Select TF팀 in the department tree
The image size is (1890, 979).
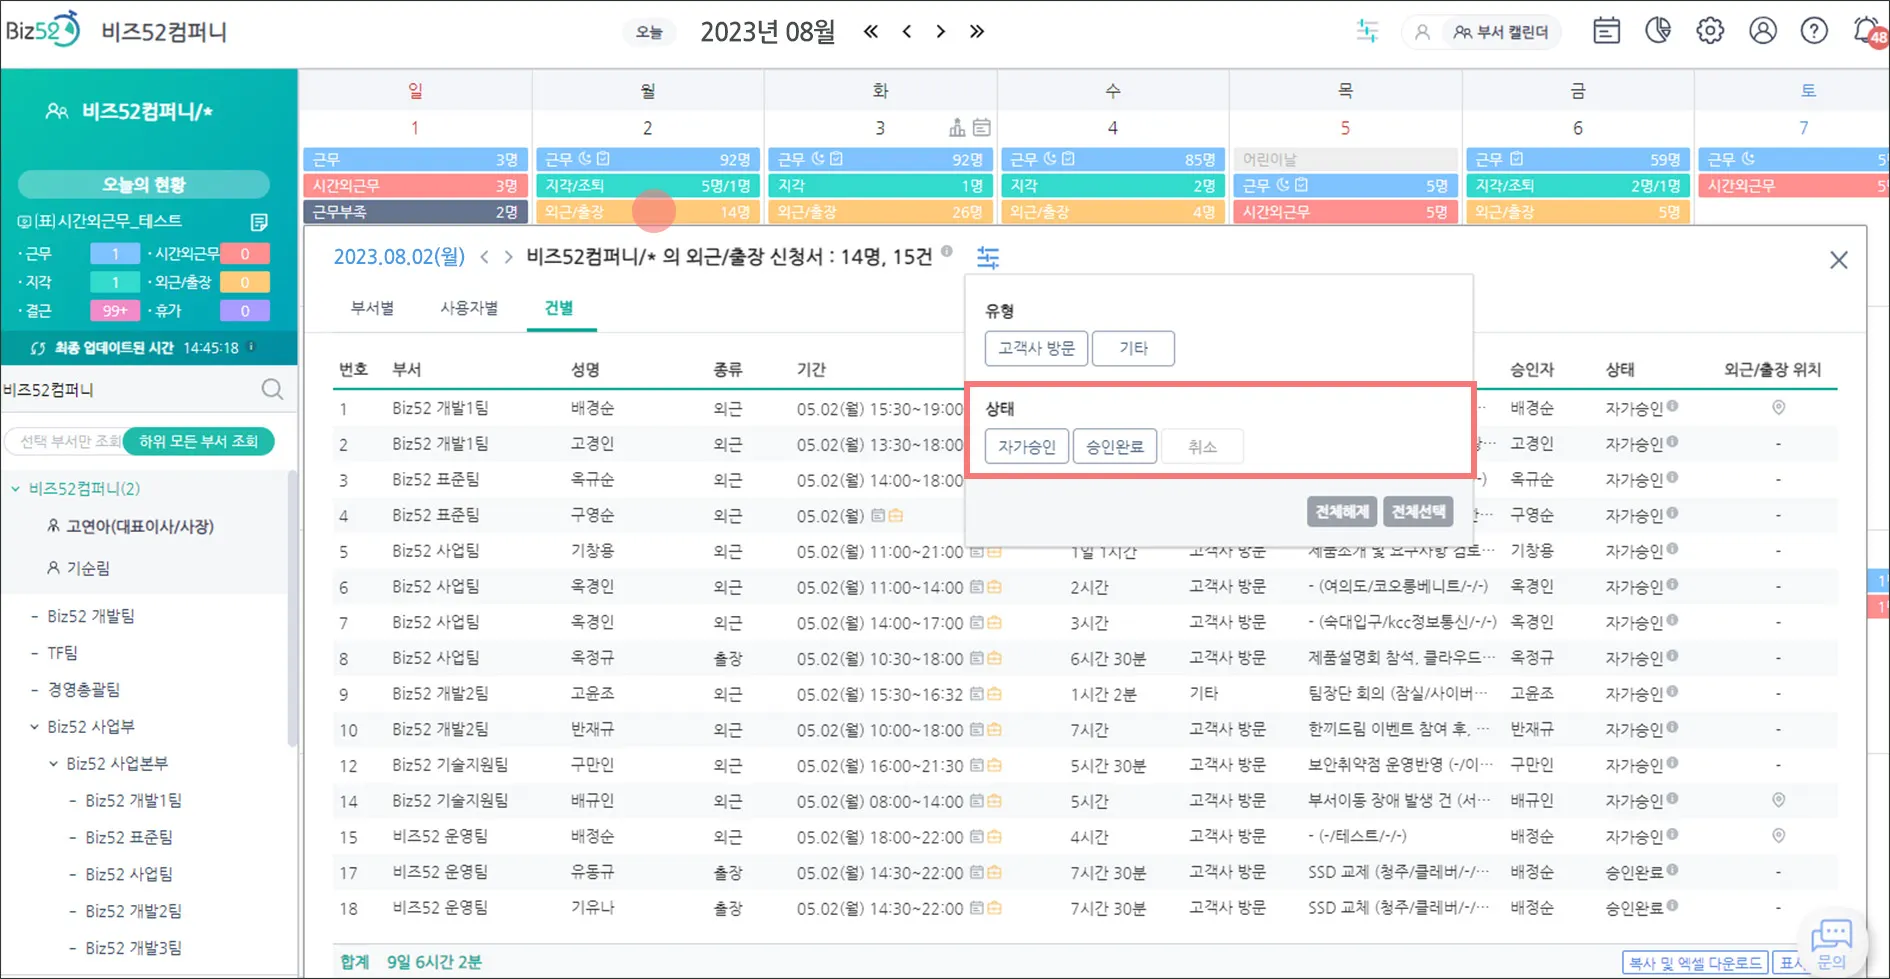coord(62,653)
